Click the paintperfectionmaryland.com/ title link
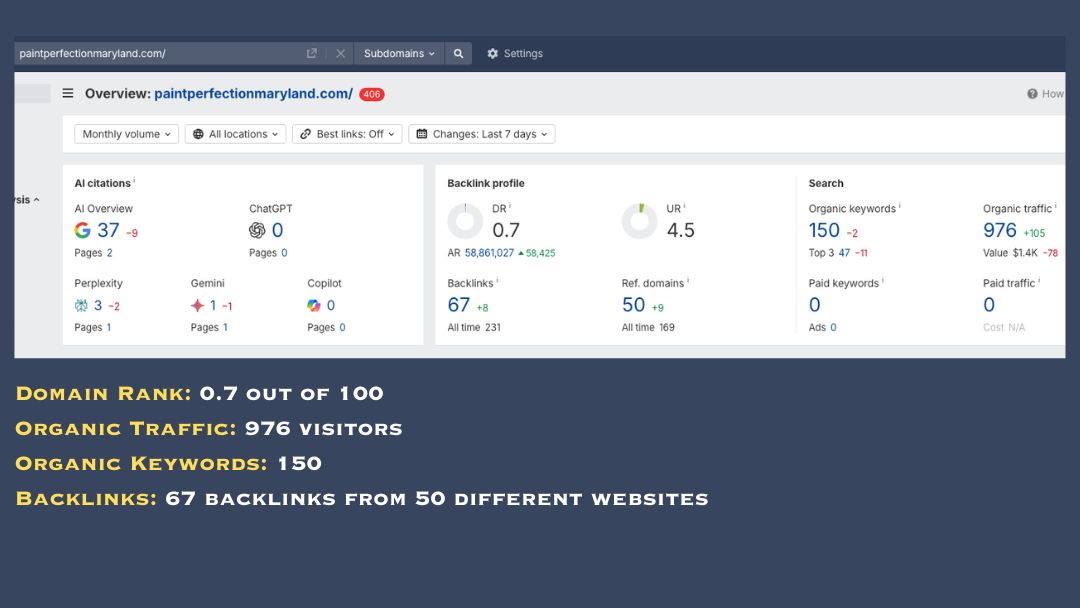This screenshot has height=608, width=1080. pyautogui.click(x=253, y=94)
